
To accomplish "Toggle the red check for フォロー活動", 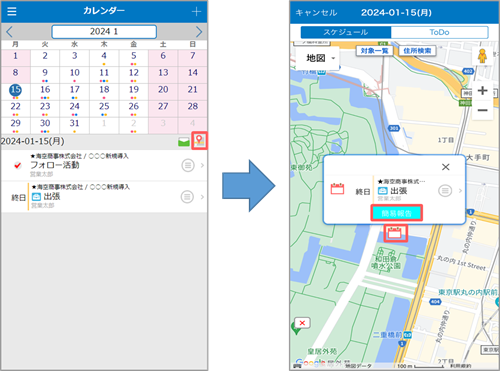I will (18, 165).
